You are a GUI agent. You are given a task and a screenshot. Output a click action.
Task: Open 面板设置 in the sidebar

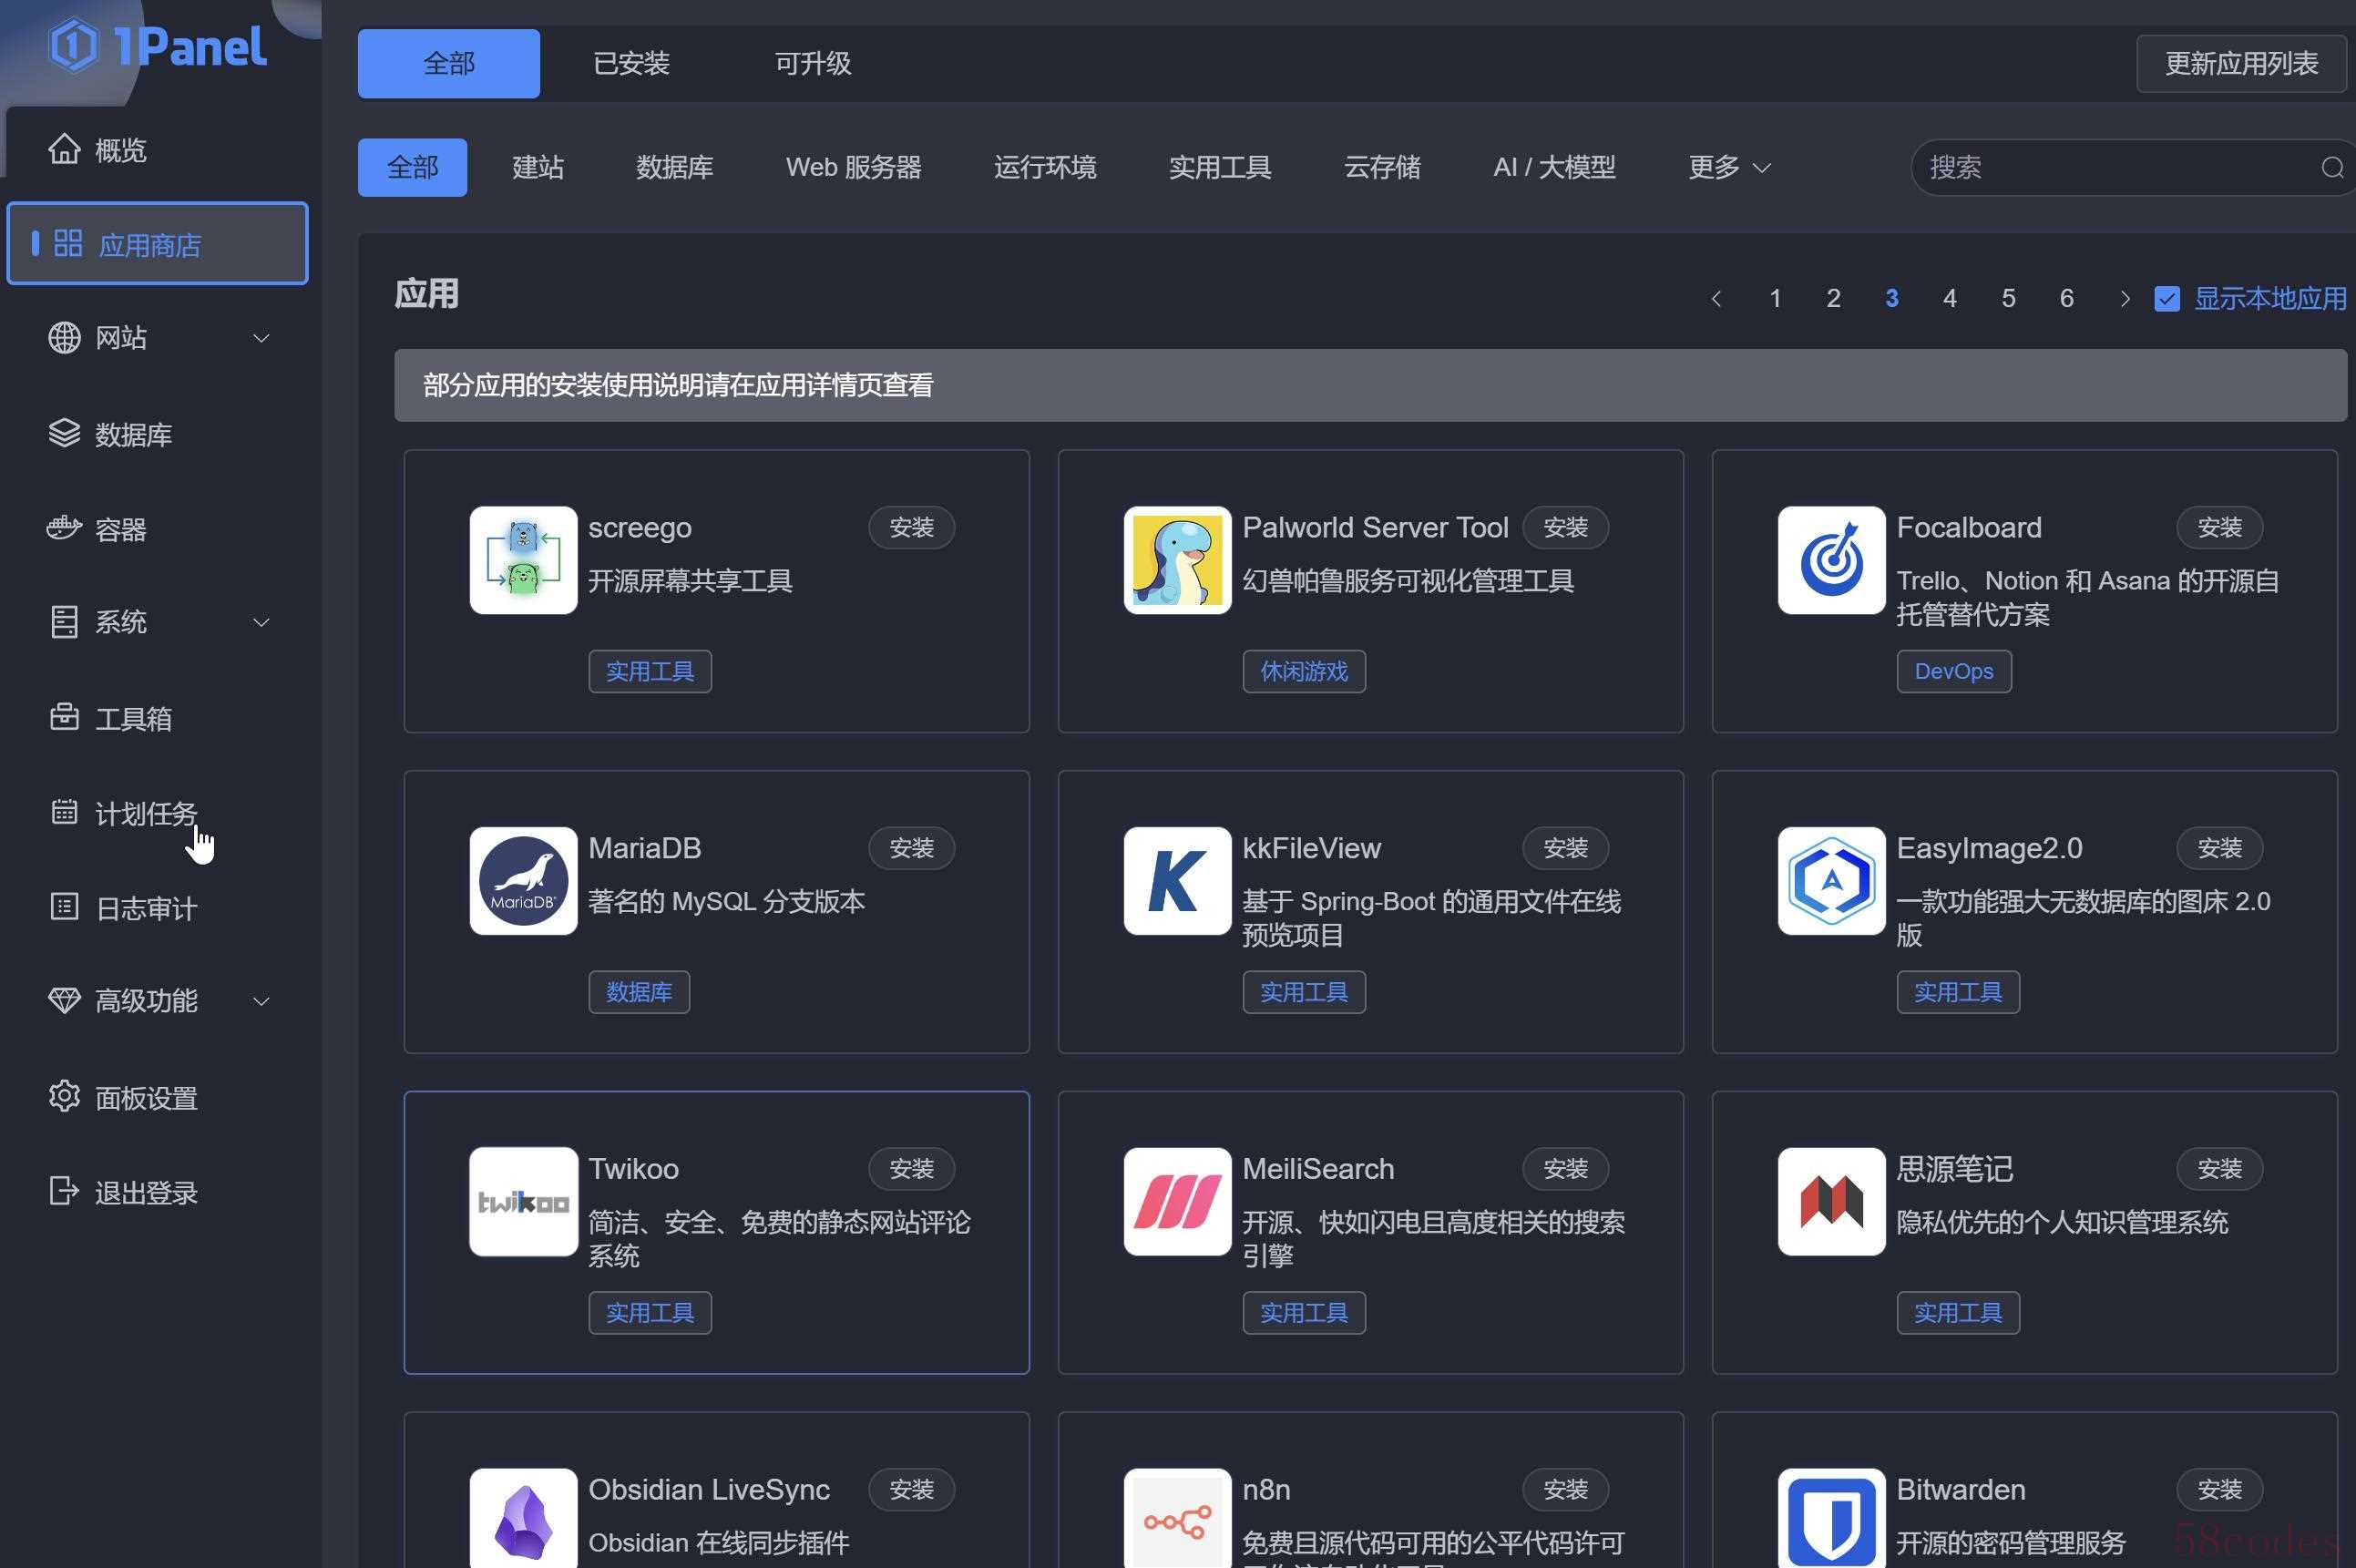click(146, 1097)
